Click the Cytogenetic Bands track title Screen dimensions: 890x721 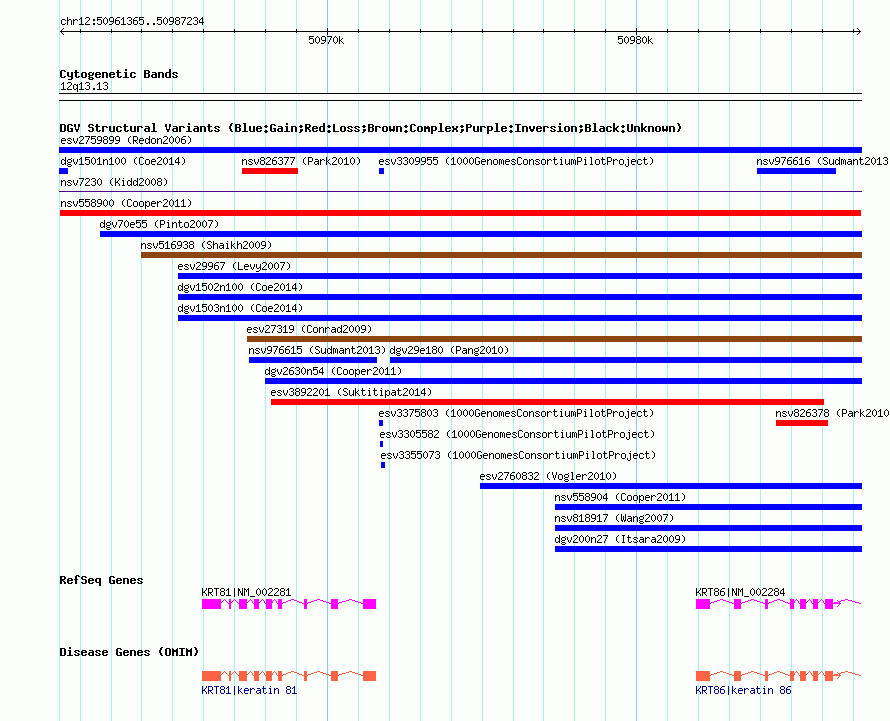tap(119, 74)
